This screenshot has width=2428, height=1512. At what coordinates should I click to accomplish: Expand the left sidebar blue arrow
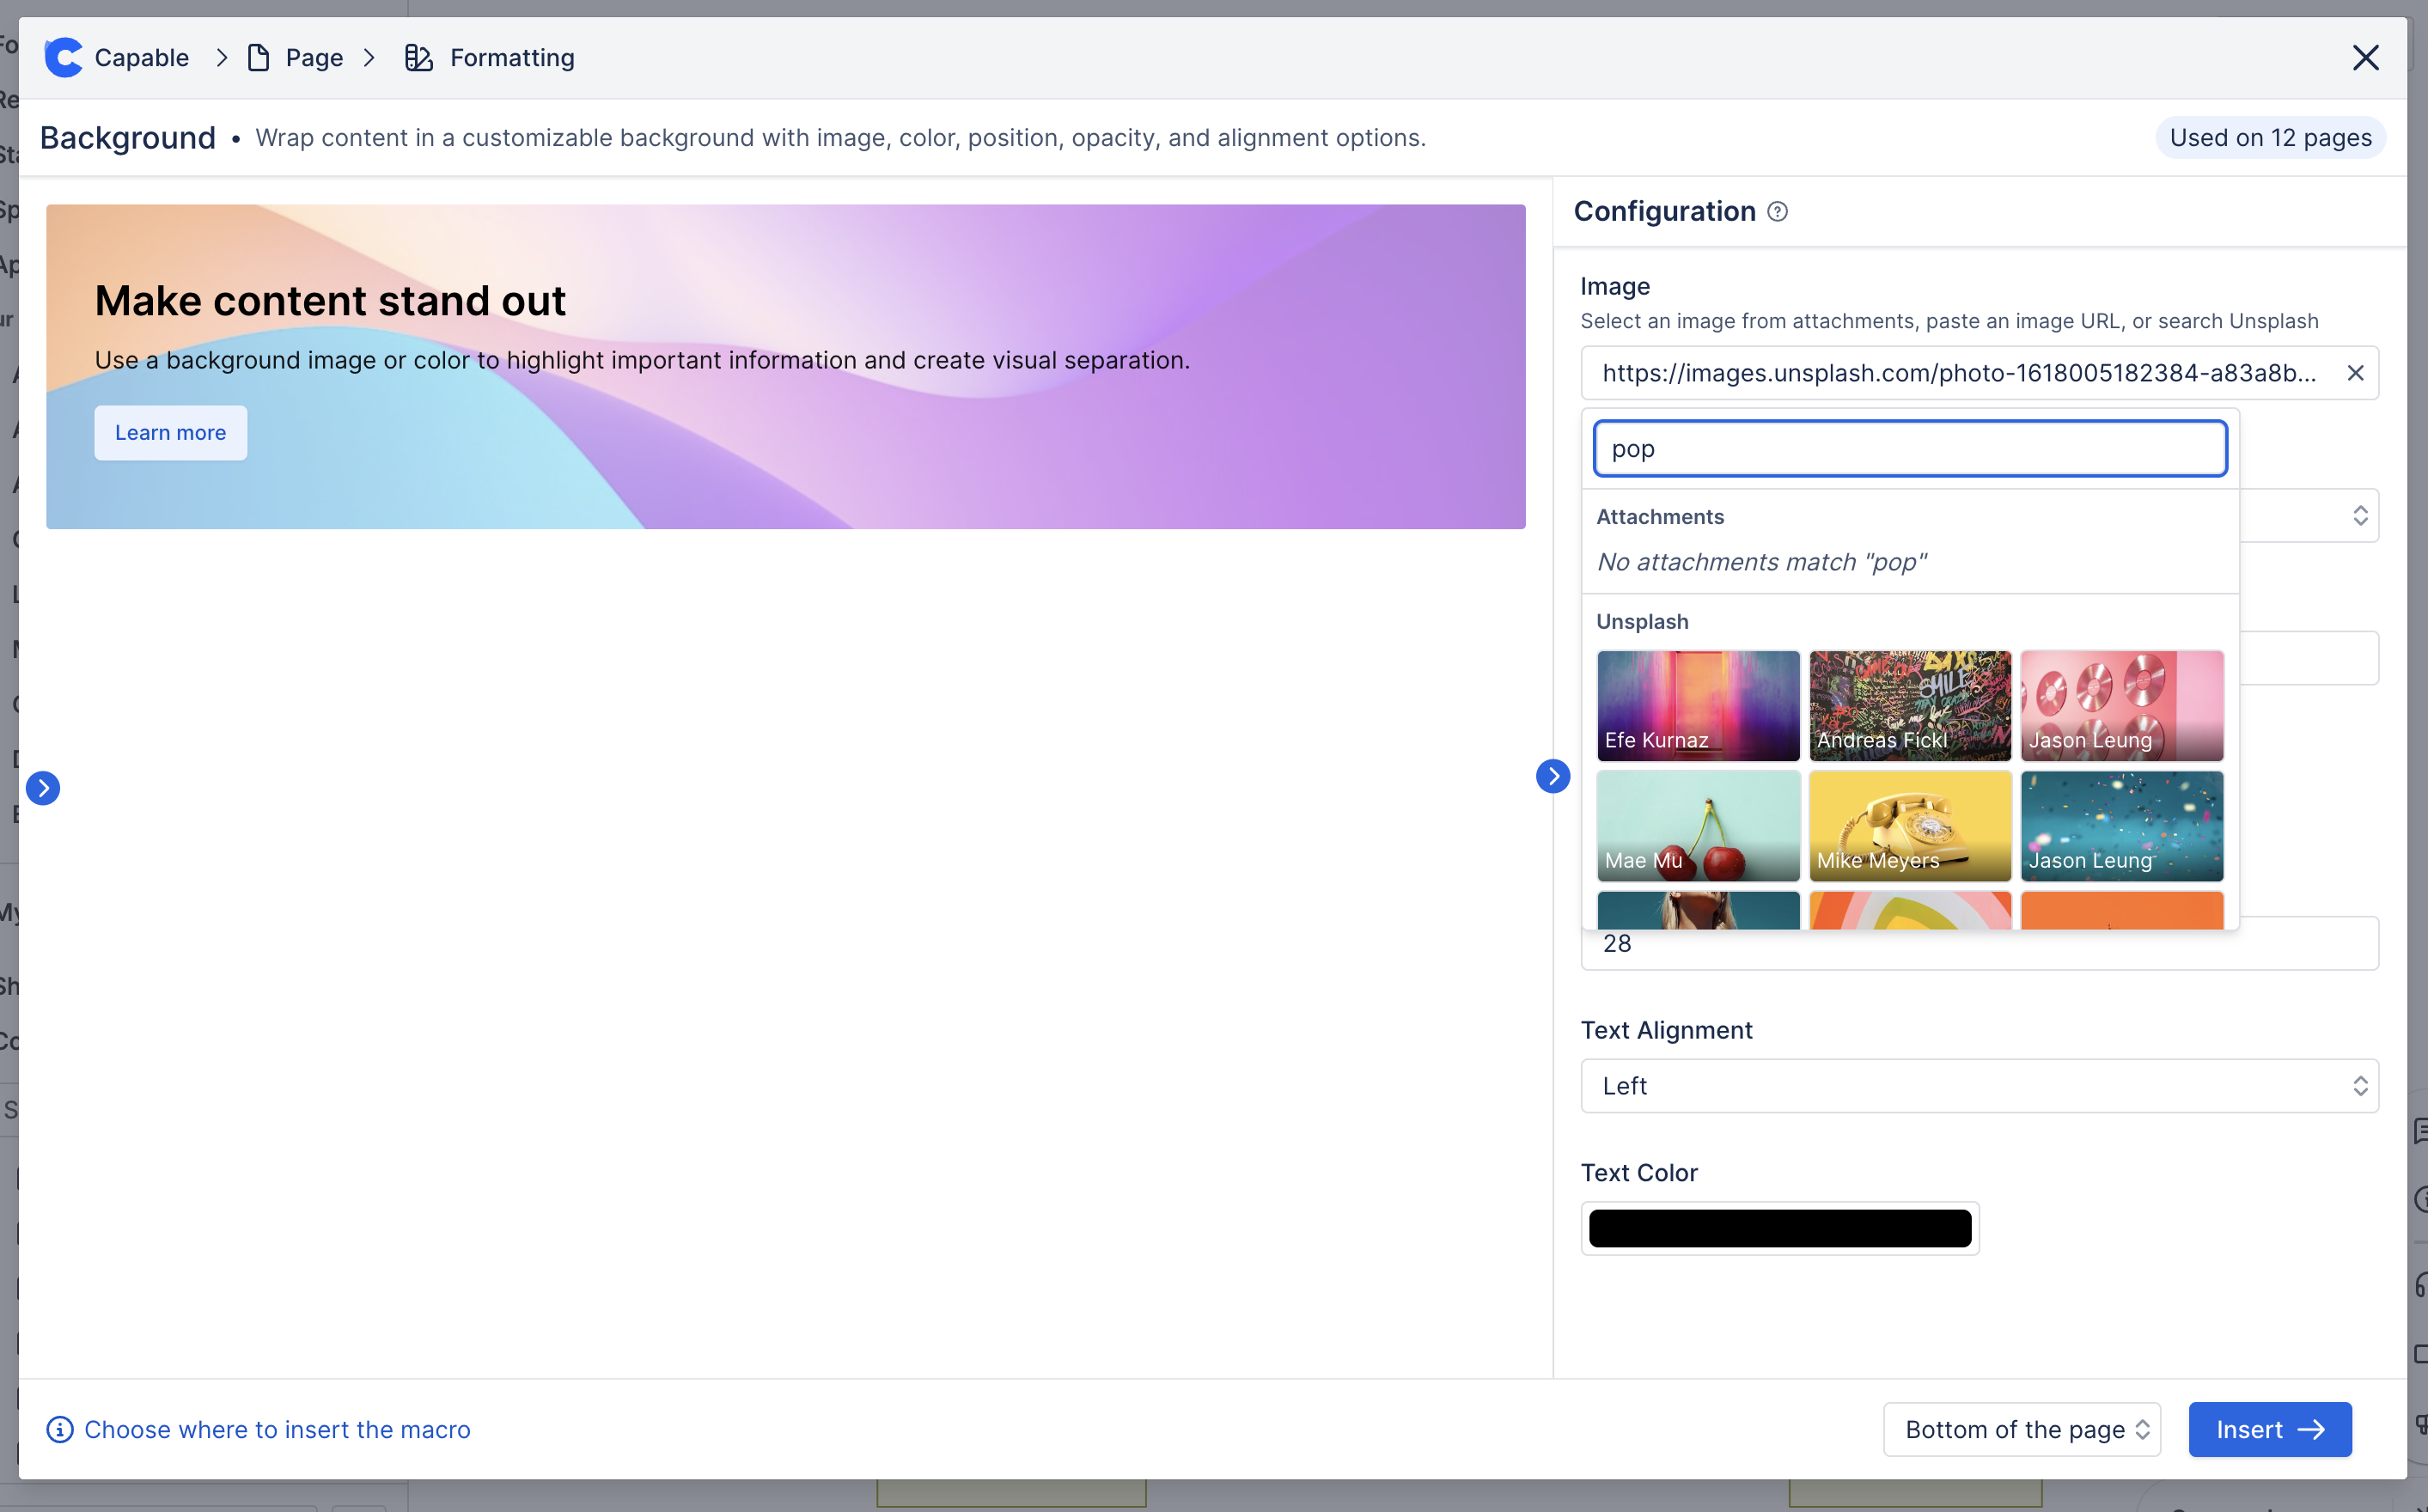(x=43, y=788)
